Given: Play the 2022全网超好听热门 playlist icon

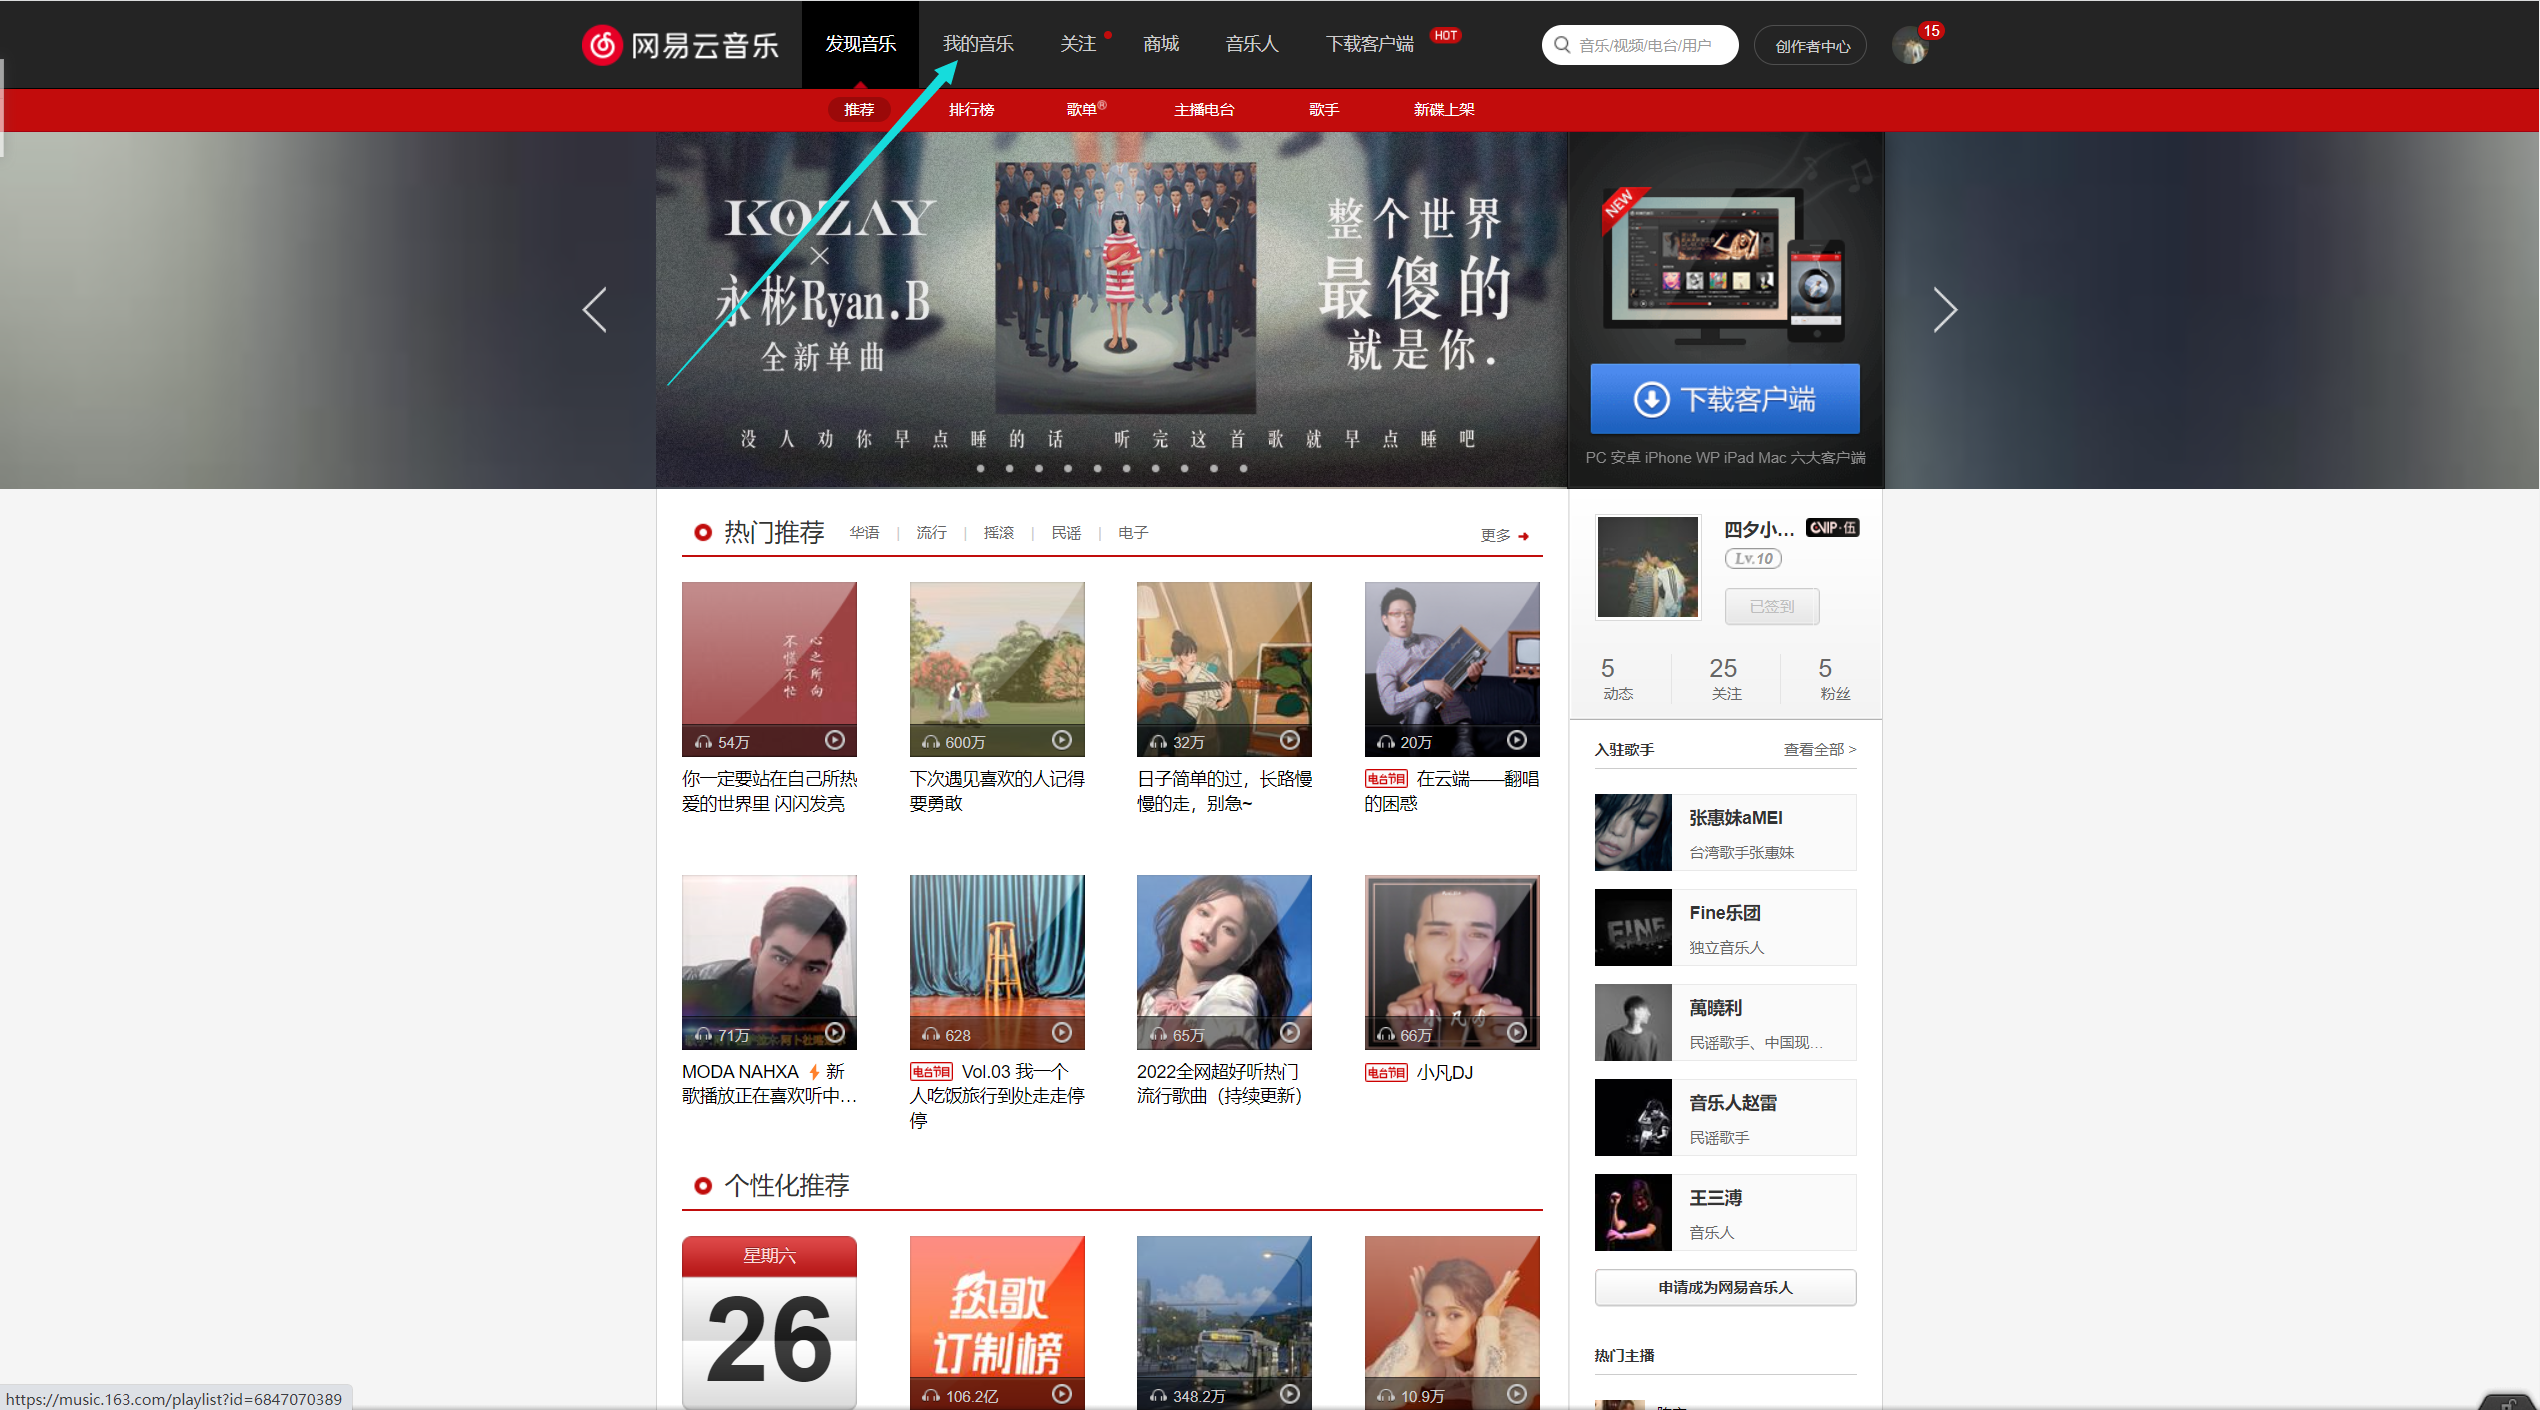Looking at the screenshot, I should tap(1290, 1033).
